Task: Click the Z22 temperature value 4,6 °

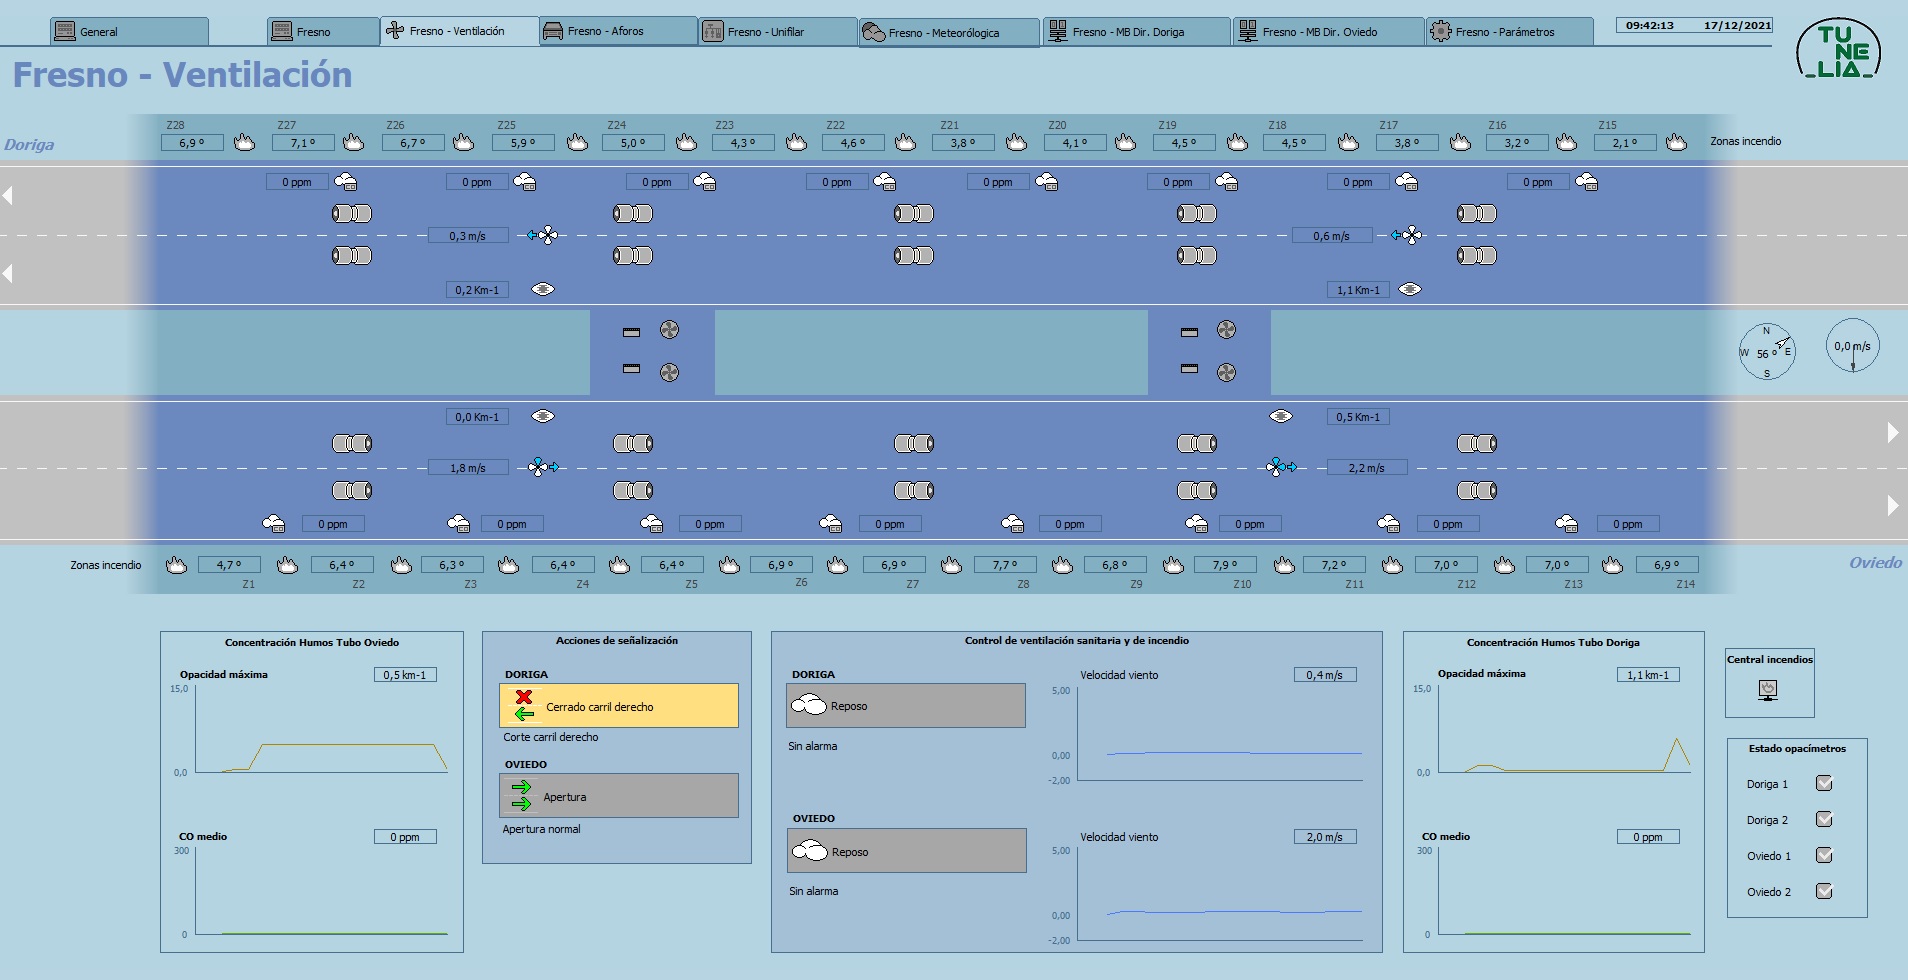Action: coord(853,143)
